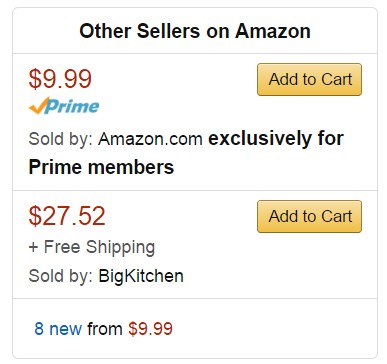
Task: Click the word 'from' beside '8 new'
Action: [x=105, y=329]
